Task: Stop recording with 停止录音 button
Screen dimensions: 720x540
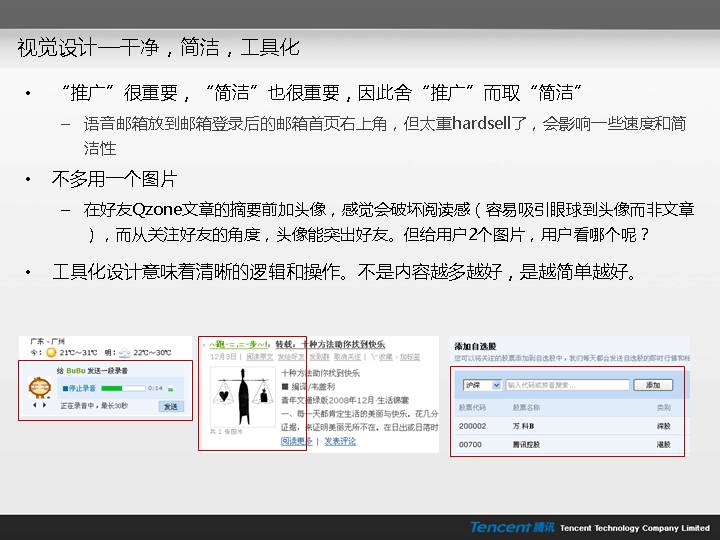Action: [x=78, y=387]
